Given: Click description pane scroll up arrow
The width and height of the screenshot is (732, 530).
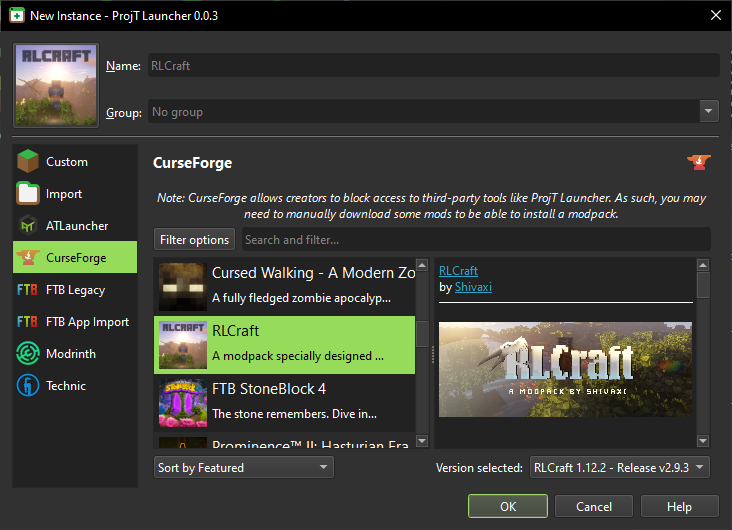Looking at the screenshot, I should click(703, 265).
